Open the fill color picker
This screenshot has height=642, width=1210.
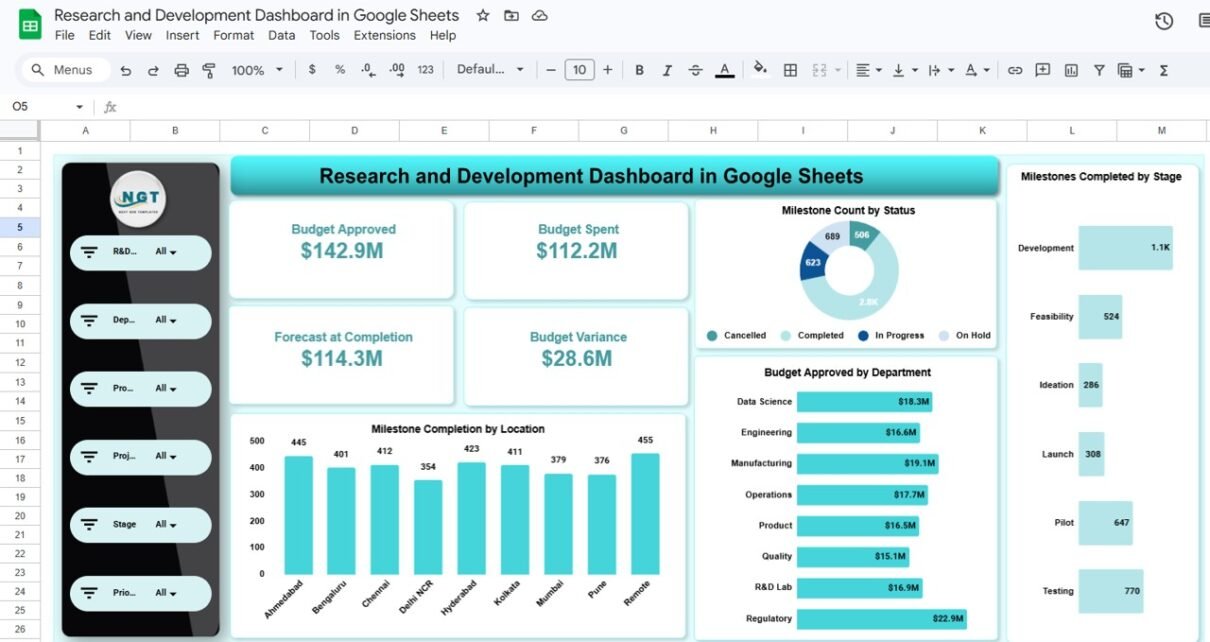coord(760,70)
